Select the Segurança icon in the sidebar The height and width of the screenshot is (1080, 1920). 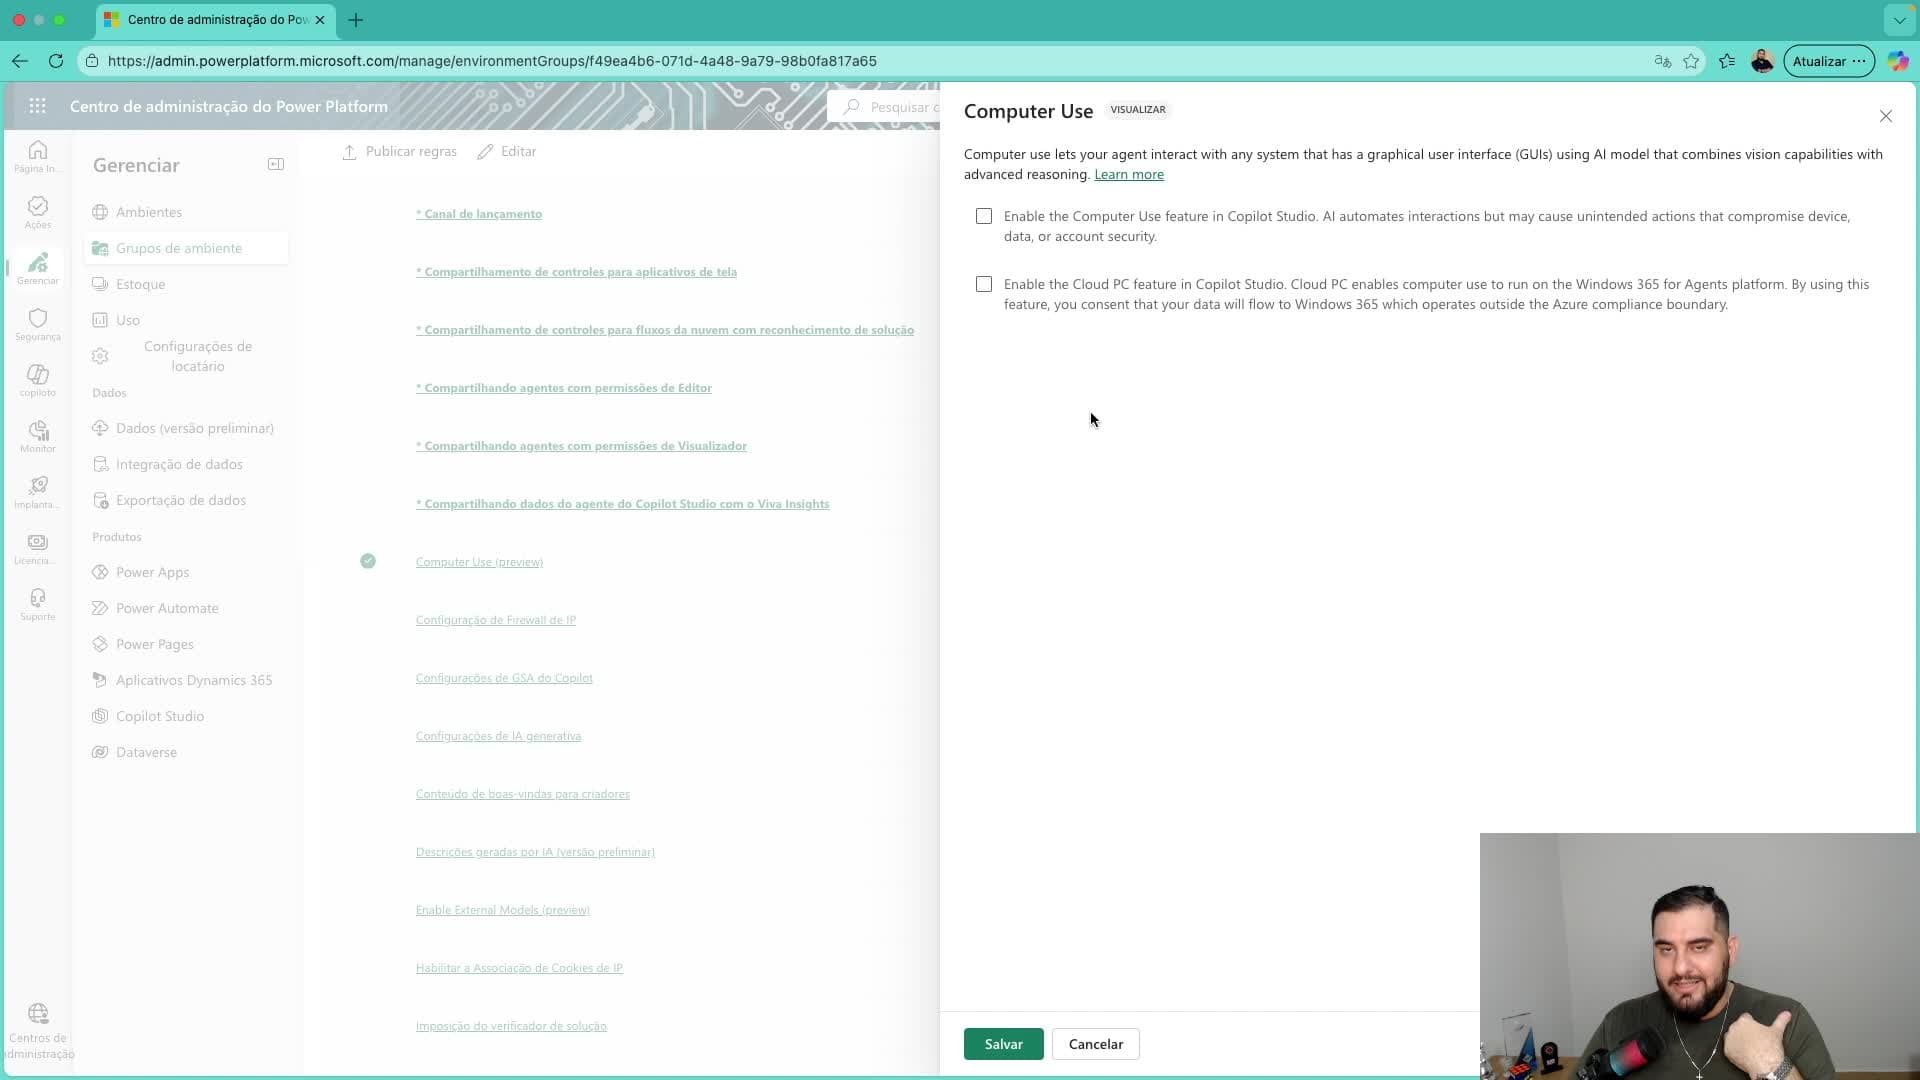click(x=37, y=322)
